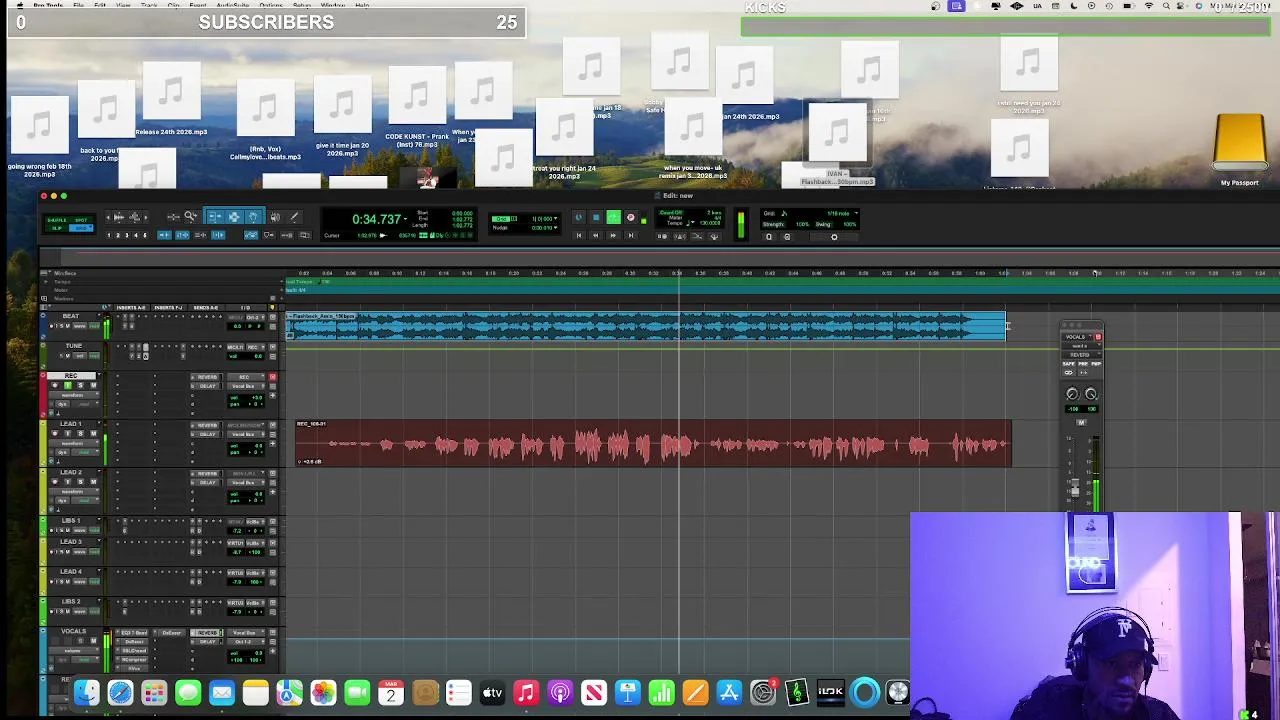1280x720 pixels.
Task: Open File menu in menu bar
Action: point(79,5)
